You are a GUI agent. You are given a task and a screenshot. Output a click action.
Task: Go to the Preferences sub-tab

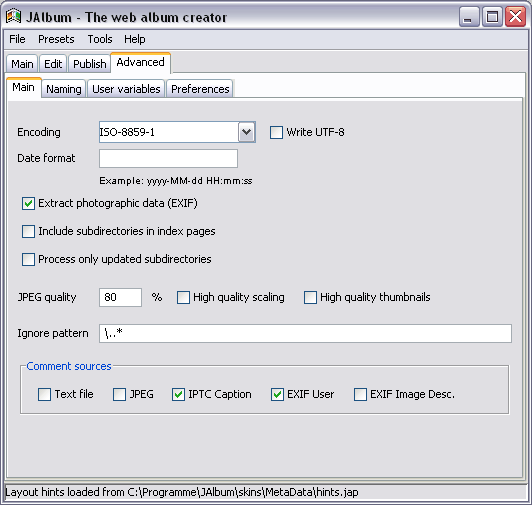click(x=200, y=89)
